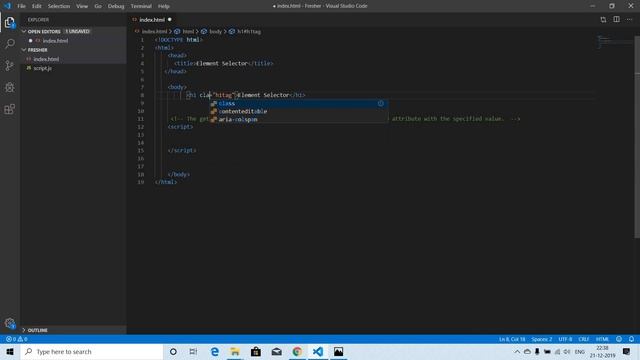Screen dimensions: 640x360
Task: Switch to Chrome on taskbar
Action: (x=297, y=351)
